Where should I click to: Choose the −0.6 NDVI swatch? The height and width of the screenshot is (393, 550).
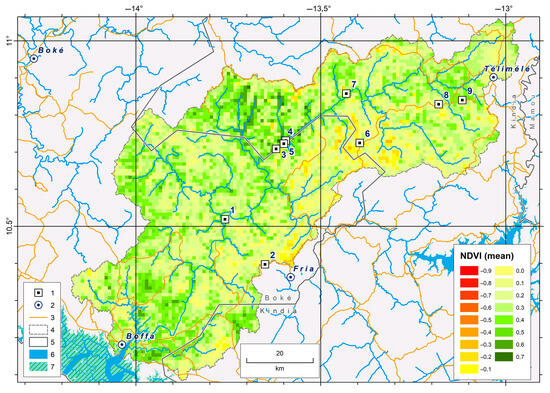pyautogui.click(x=469, y=307)
